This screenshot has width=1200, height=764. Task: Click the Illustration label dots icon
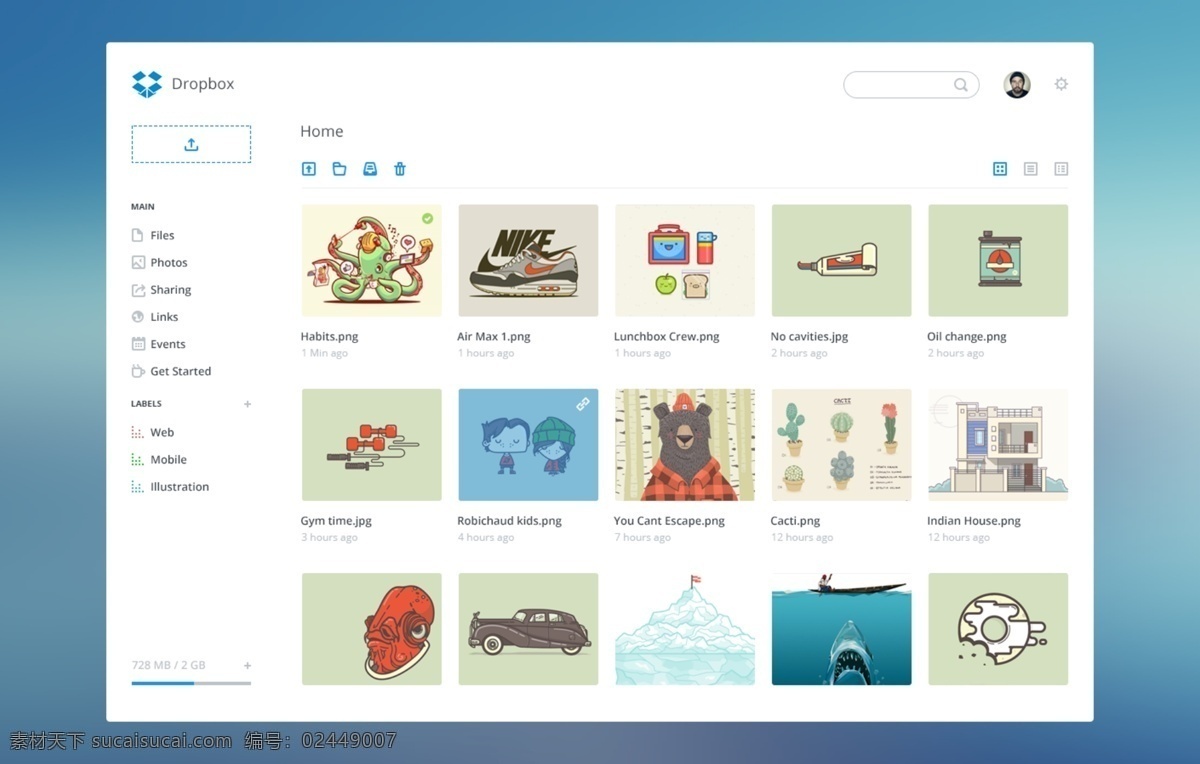pos(137,487)
